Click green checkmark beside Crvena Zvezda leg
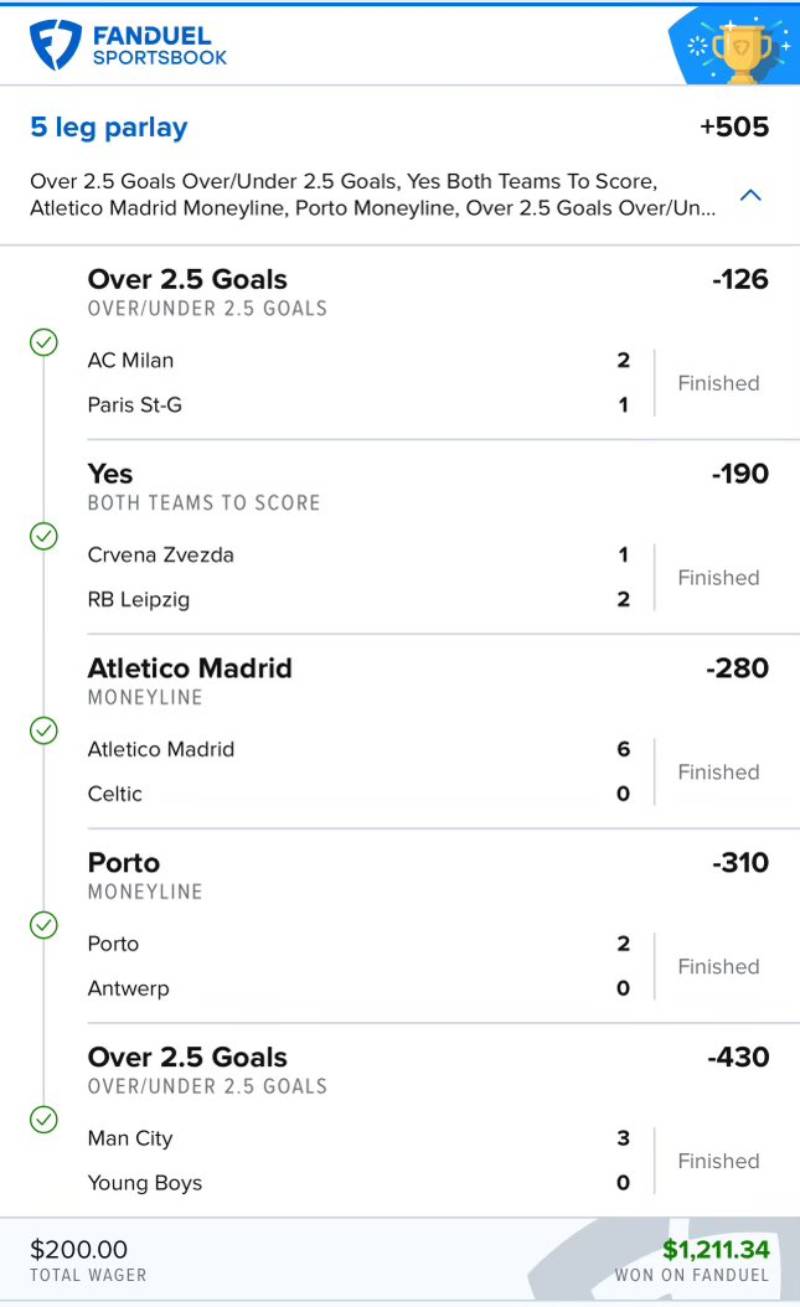 pos(43,537)
